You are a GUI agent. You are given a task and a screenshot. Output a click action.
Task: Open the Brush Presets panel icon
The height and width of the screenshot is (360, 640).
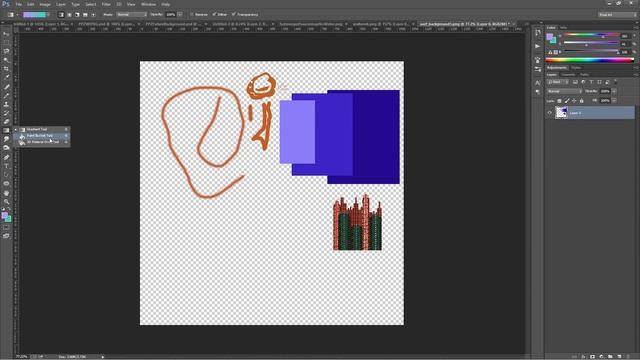(538, 69)
